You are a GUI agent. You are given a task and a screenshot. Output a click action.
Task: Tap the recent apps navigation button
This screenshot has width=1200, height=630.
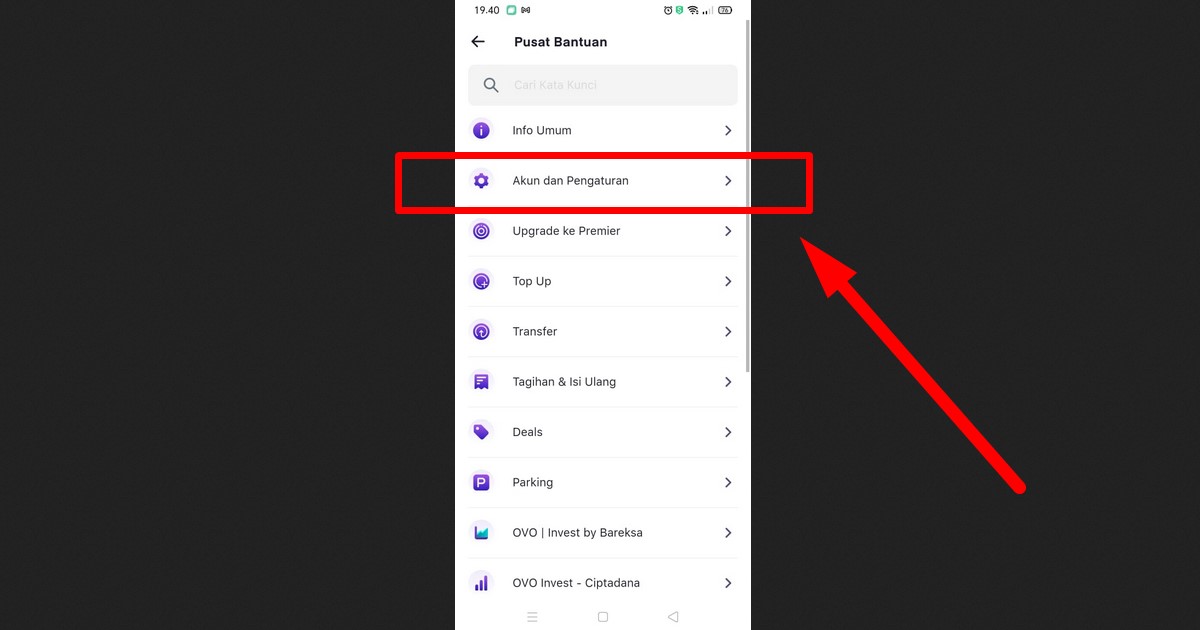[532, 617]
